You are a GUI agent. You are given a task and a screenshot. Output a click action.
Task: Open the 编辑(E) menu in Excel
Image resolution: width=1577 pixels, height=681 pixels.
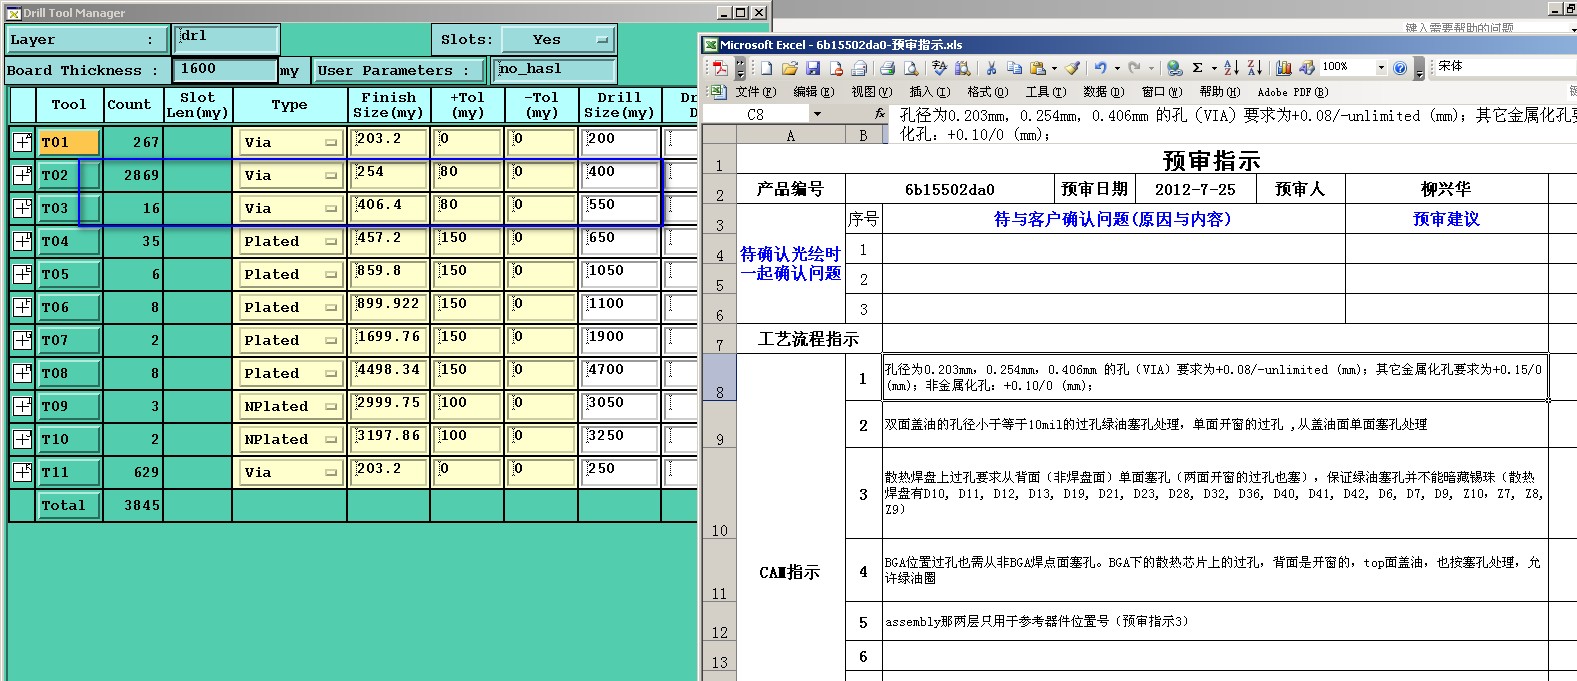pos(813,92)
